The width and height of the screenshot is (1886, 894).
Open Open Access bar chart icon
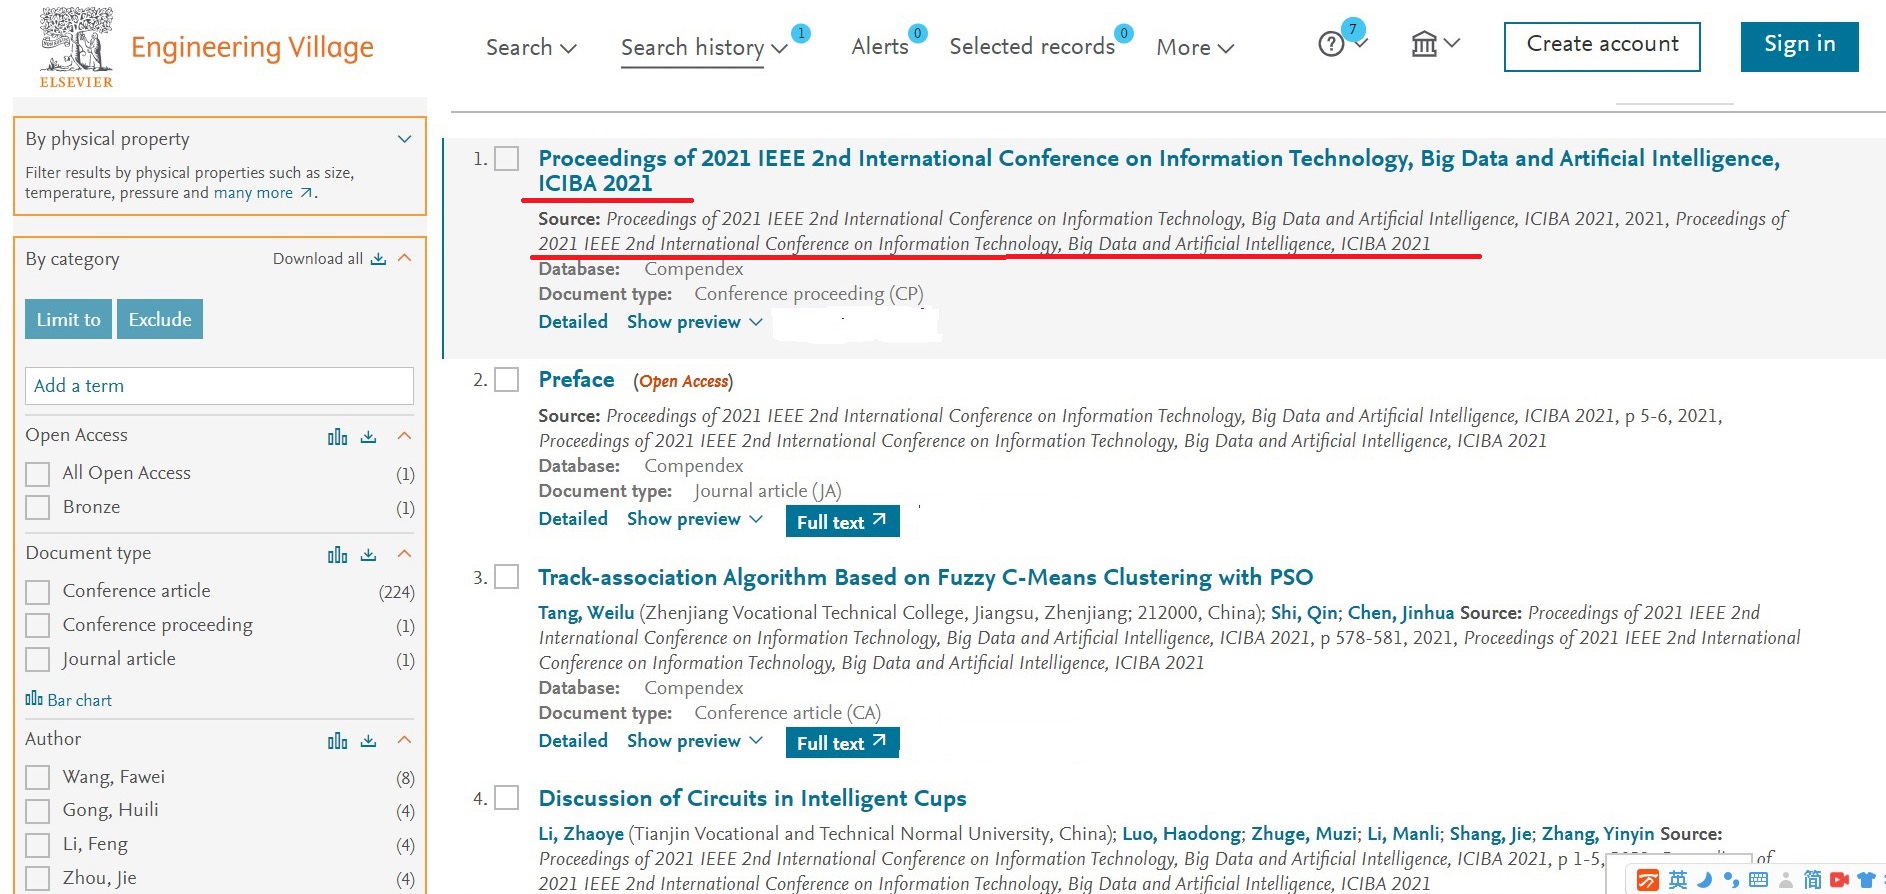pyautogui.click(x=338, y=436)
